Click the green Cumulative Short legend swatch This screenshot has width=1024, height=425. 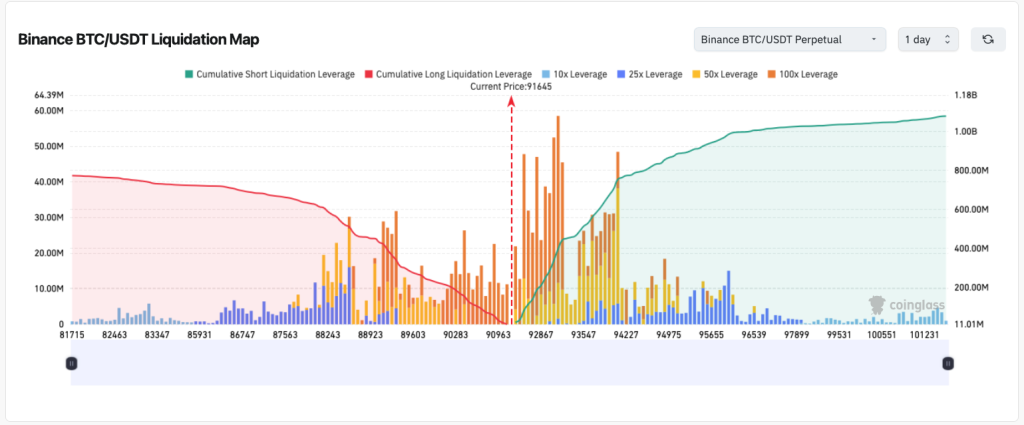(187, 74)
